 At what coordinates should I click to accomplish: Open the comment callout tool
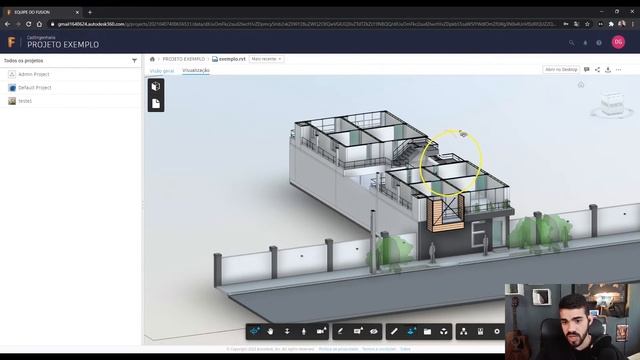[x=358, y=331]
